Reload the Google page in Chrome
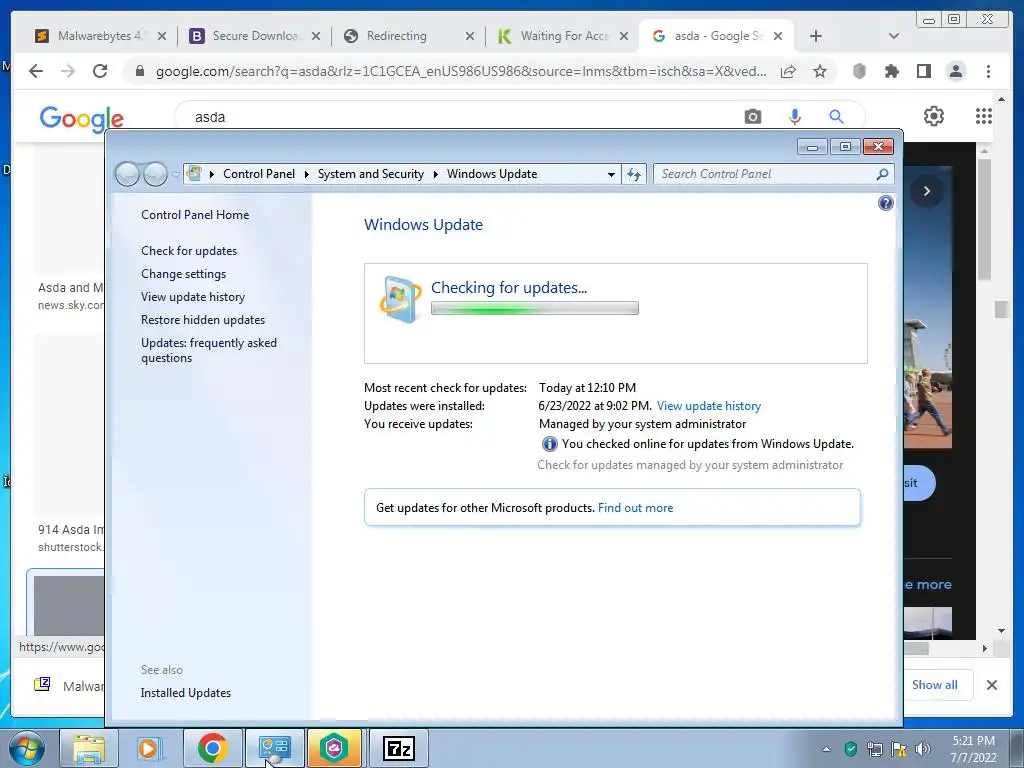1024x768 pixels. click(x=100, y=71)
